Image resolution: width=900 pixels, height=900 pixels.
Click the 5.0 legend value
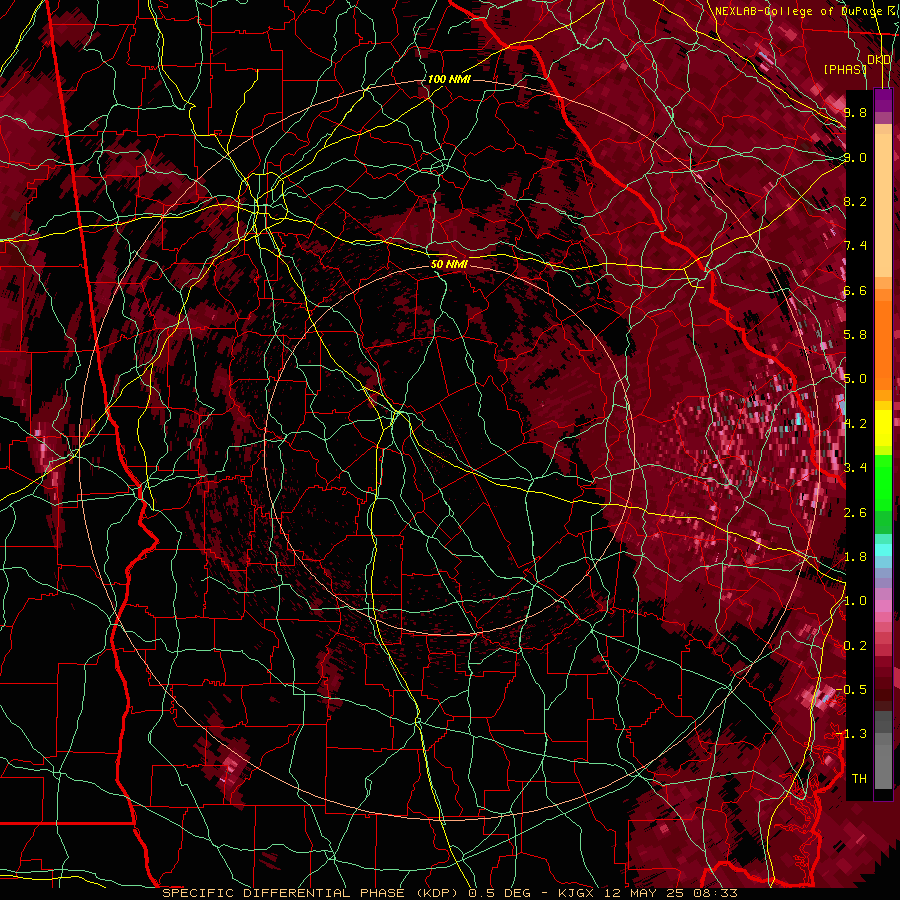855,379
